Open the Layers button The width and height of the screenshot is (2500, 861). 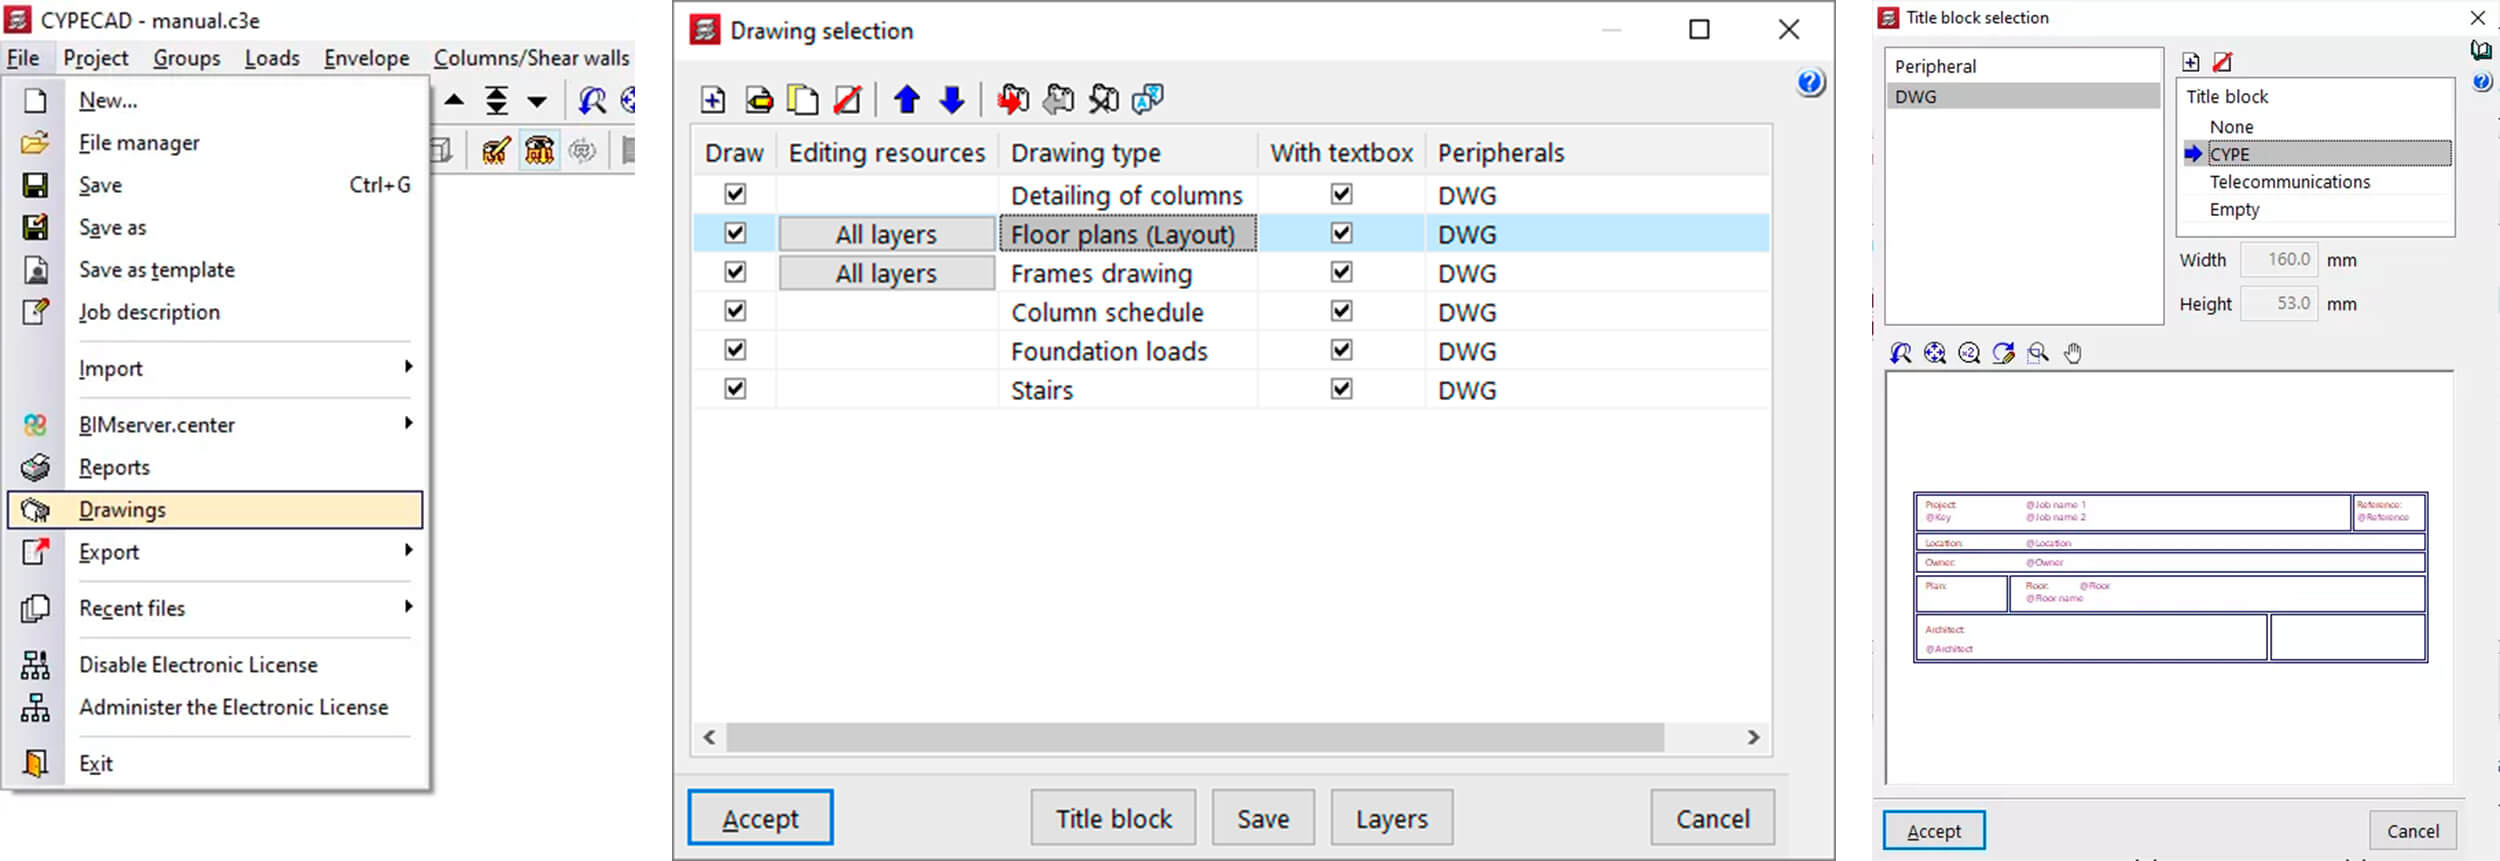pos(1392,818)
